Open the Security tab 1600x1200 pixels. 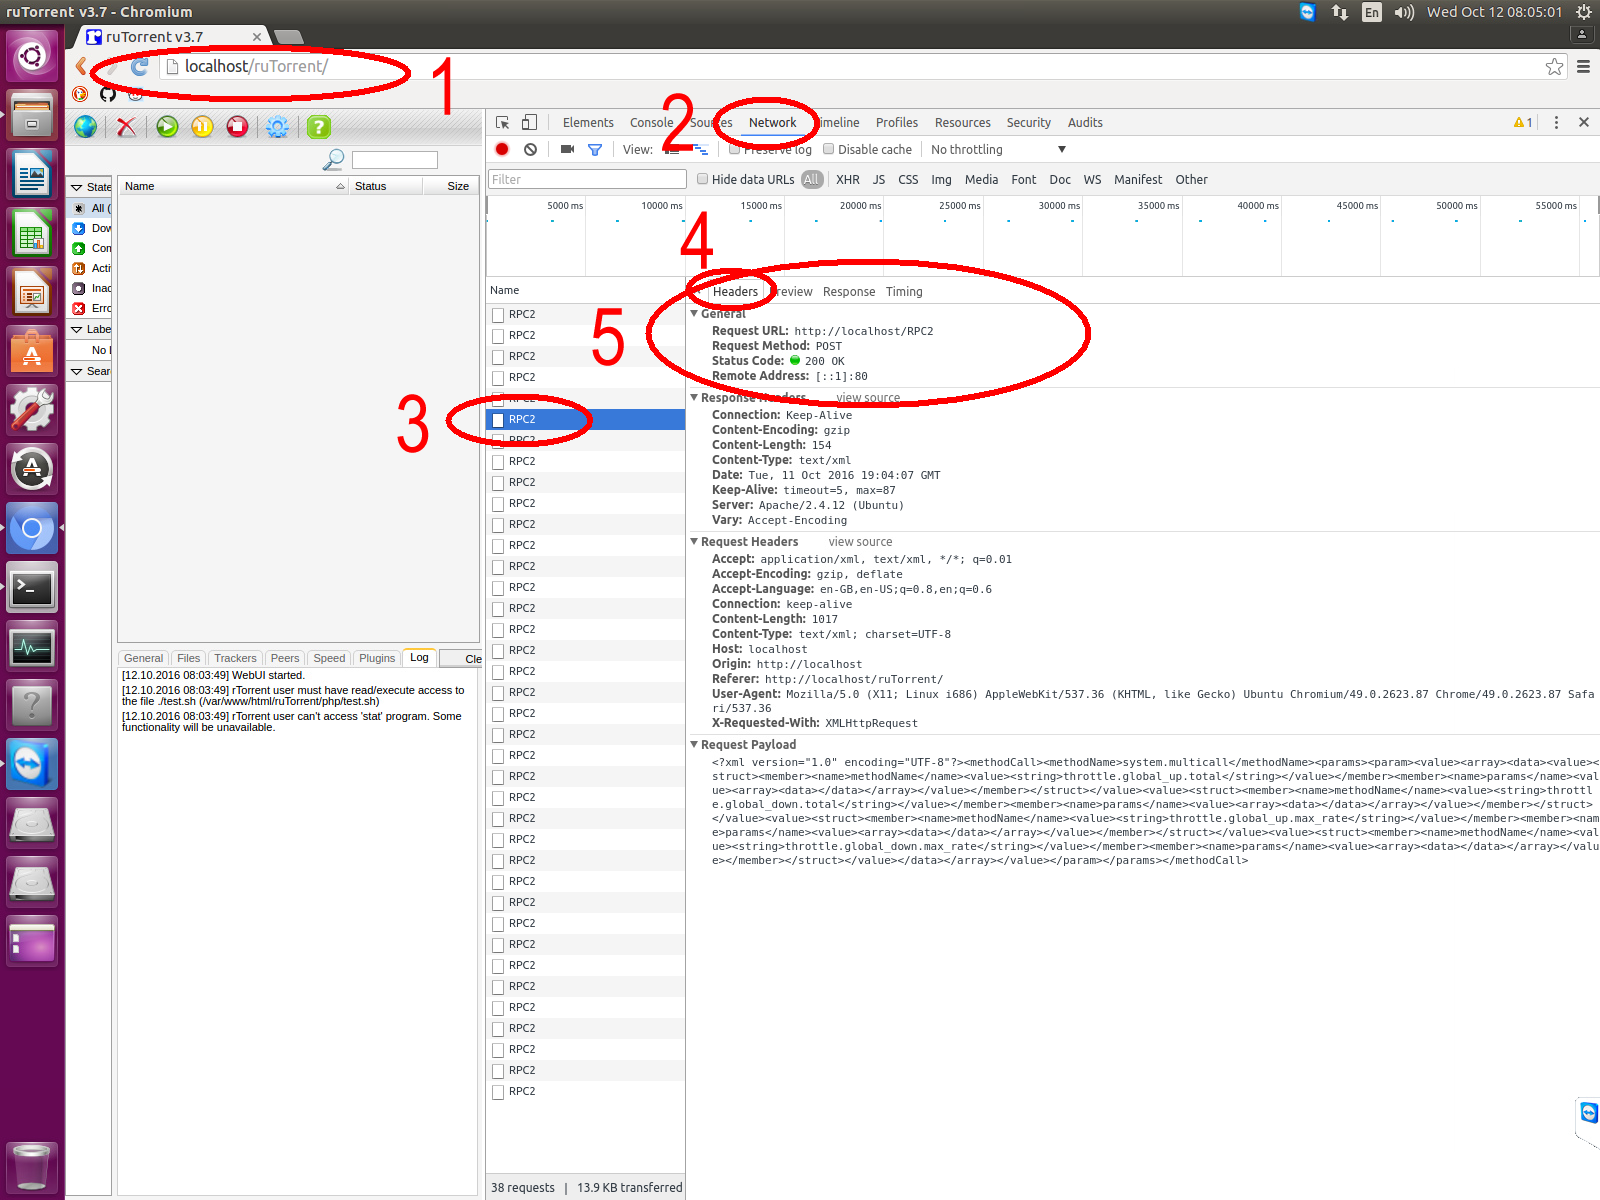(1028, 122)
